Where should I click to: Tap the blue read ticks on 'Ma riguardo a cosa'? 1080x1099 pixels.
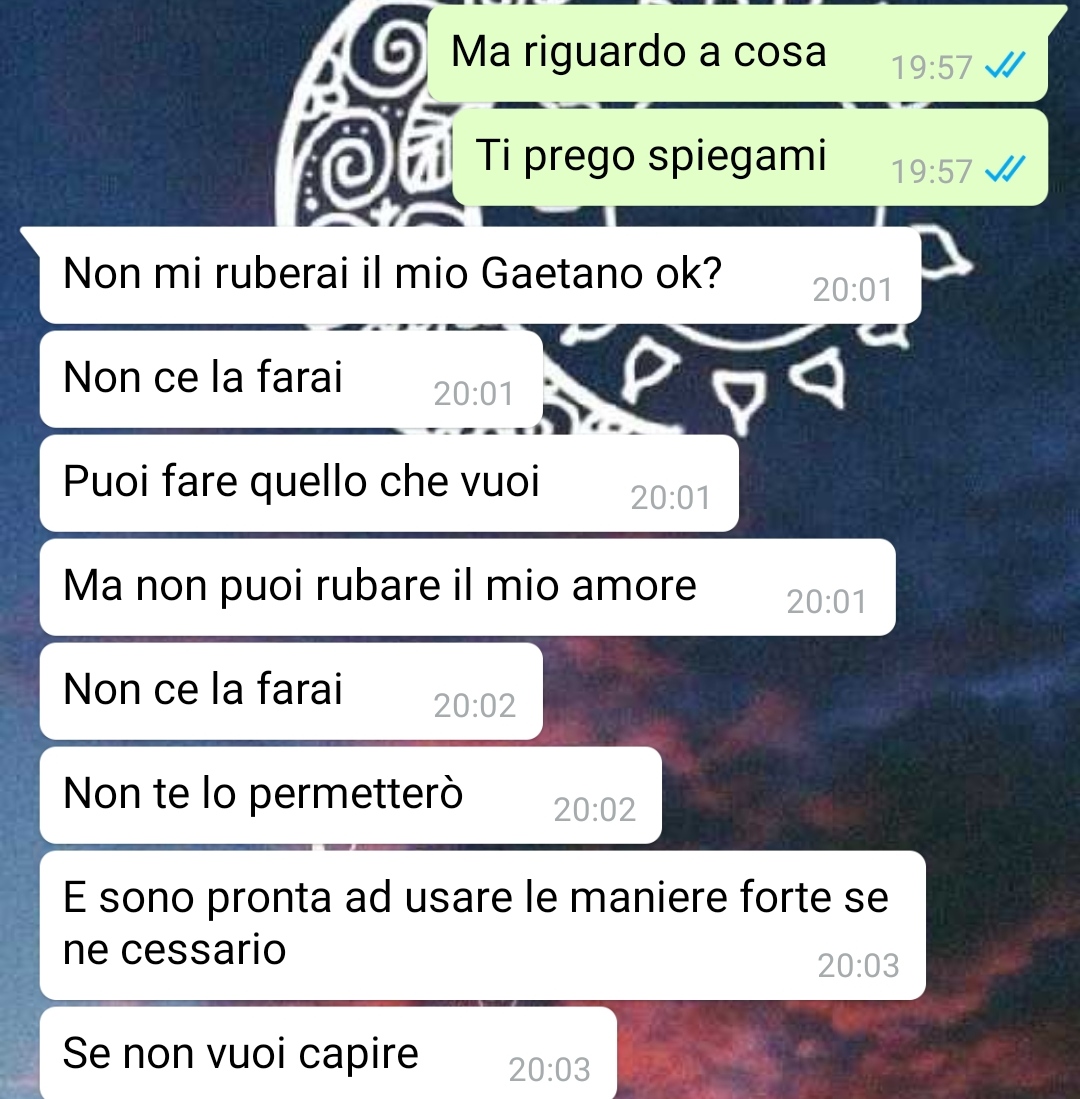(x=1005, y=66)
